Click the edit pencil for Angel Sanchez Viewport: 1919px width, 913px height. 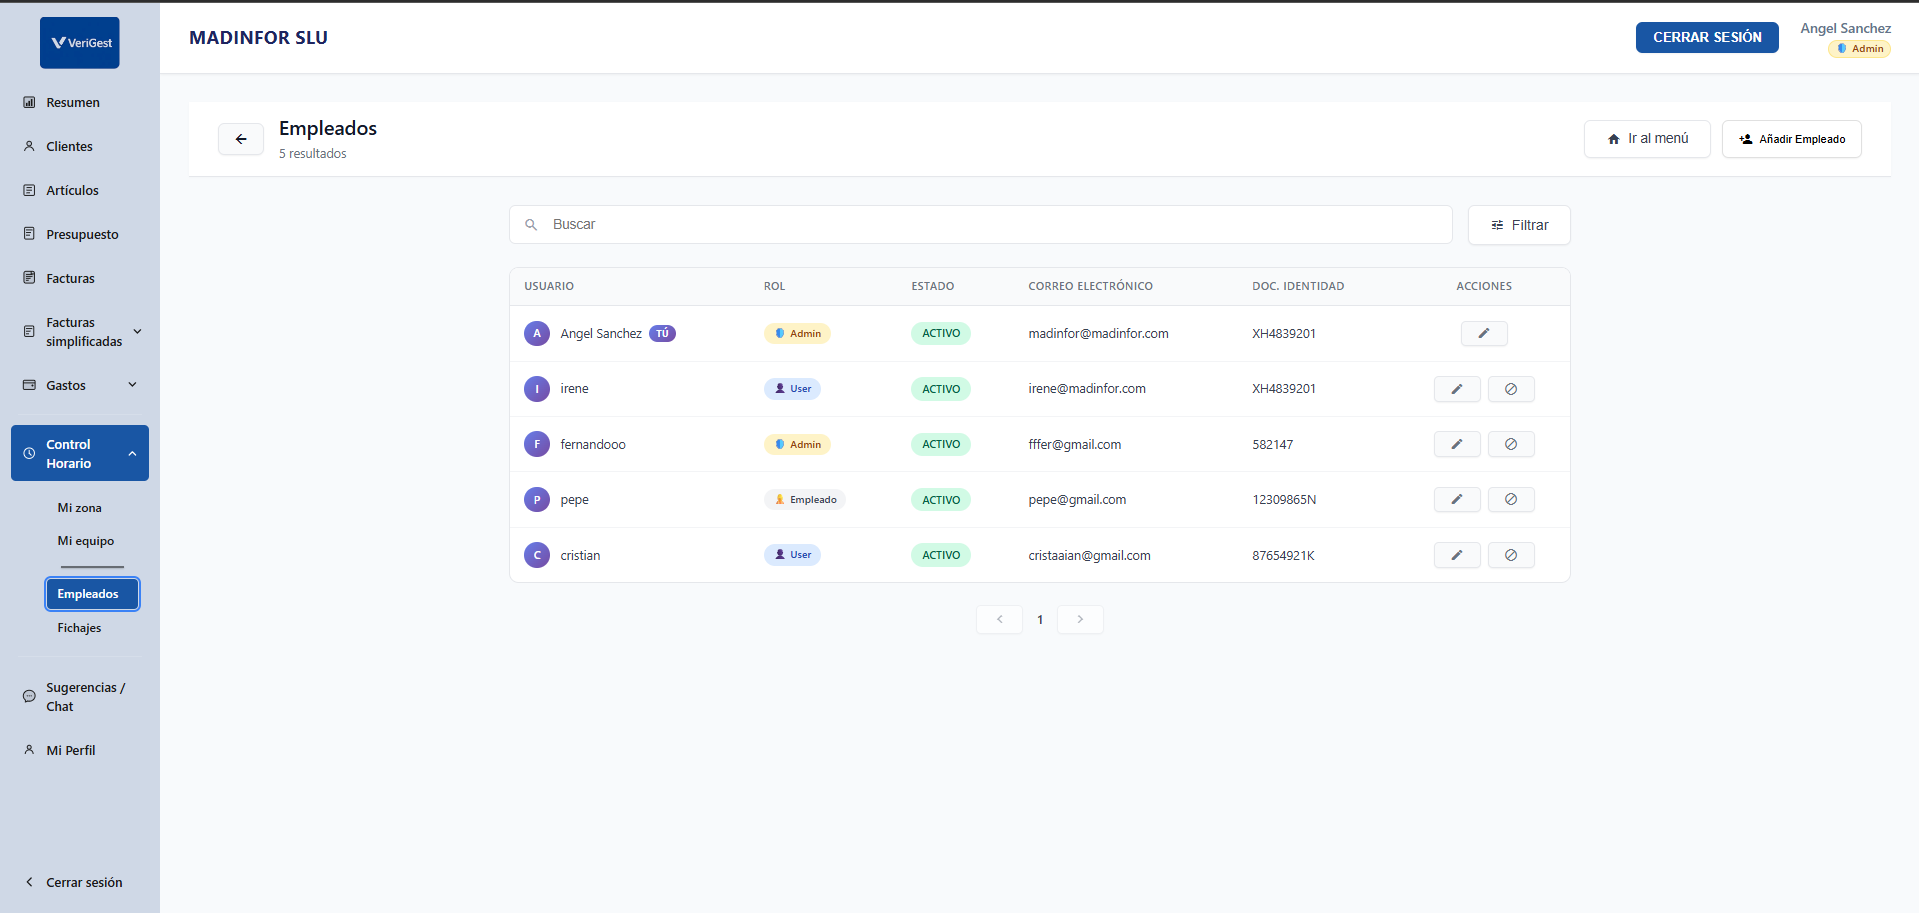tap(1483, 334)
